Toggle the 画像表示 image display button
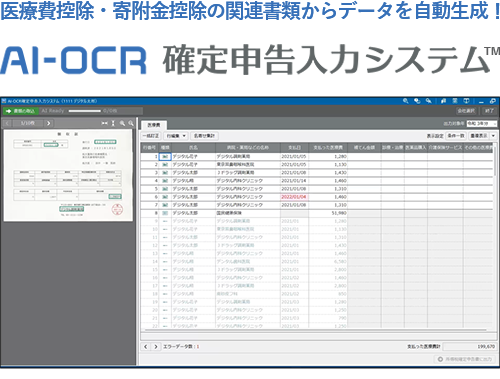500x379 pixels. point(479,136)
